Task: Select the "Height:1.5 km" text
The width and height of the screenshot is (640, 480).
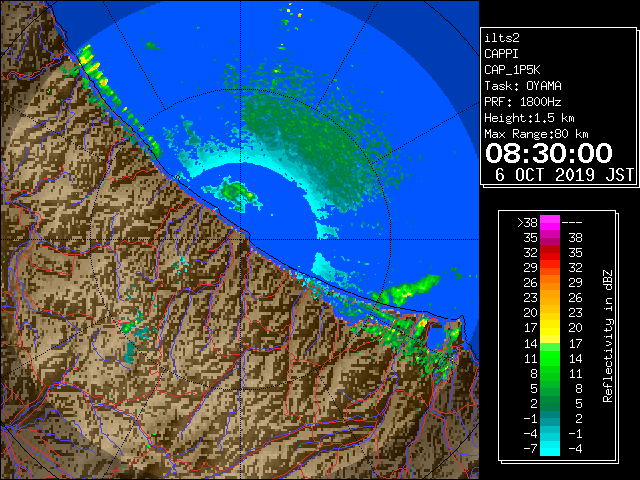Action: (x=529, y=118)
